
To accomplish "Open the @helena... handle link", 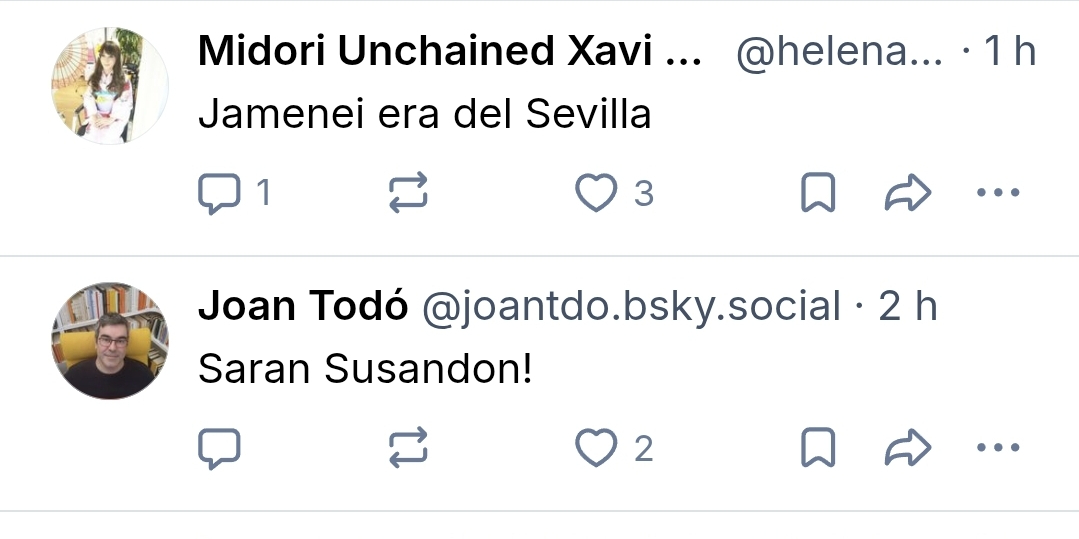I will pyautogui.click(x=839, y=52).
